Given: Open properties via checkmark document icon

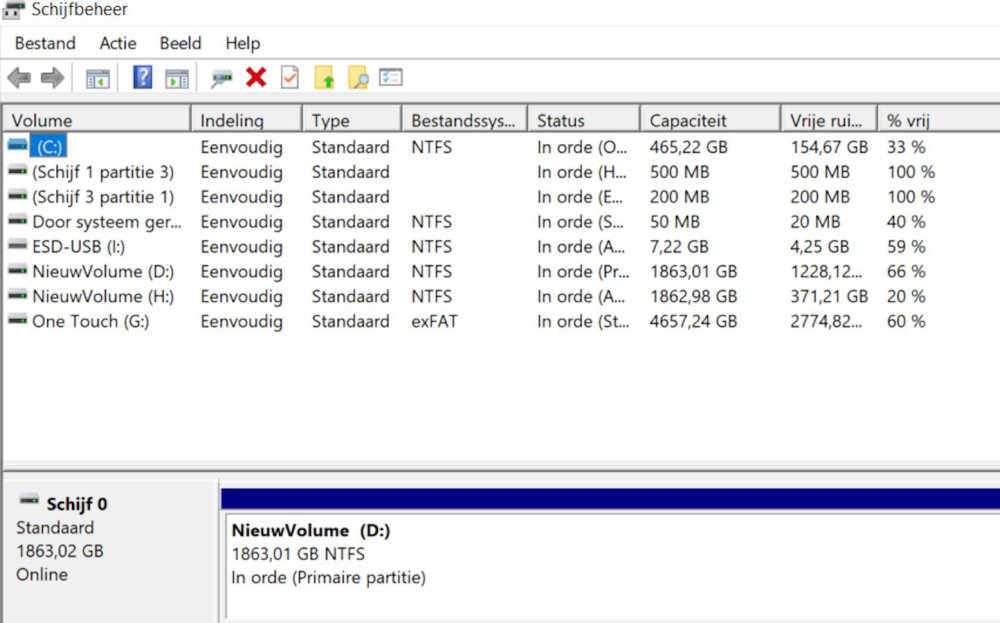Looking at the screenshot, I should [290, 78].
